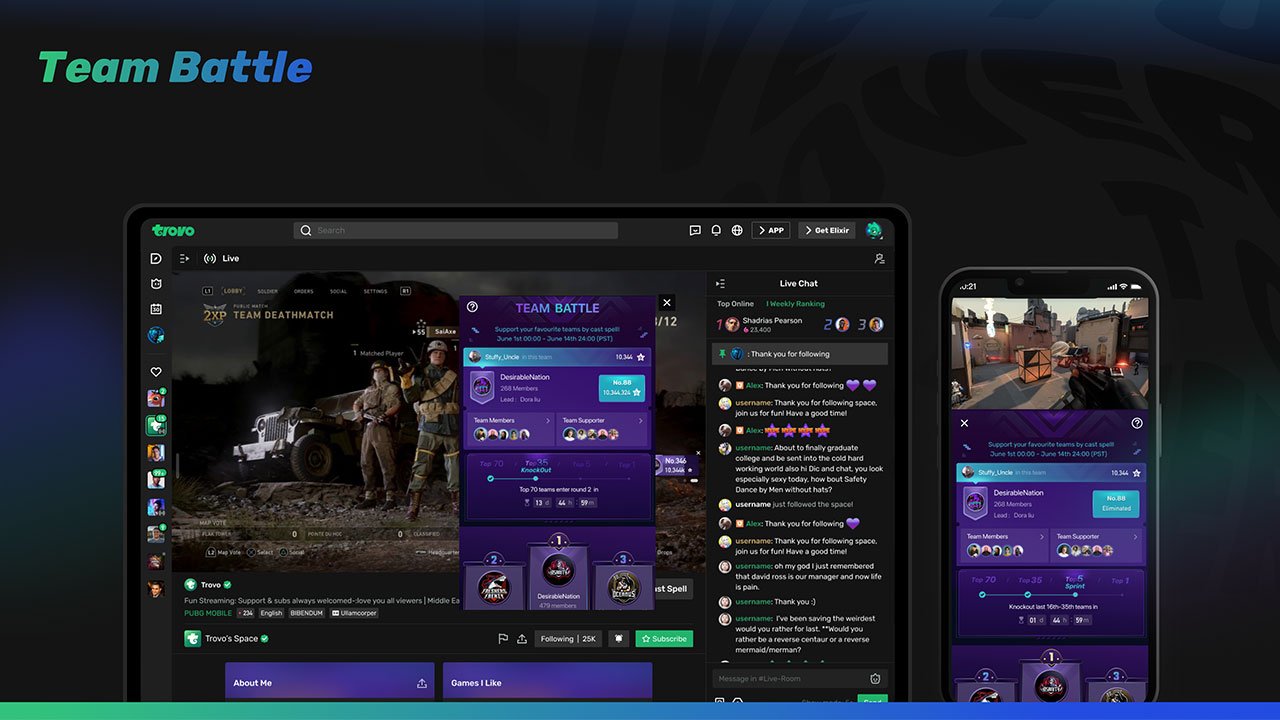Click the share upload icon next to the flag

pos(522,638)
